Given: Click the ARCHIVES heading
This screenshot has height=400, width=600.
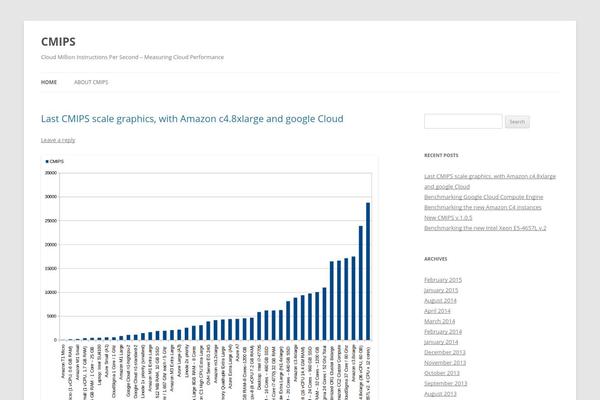Looking at the screenshot, I should [x=435, y=259].
